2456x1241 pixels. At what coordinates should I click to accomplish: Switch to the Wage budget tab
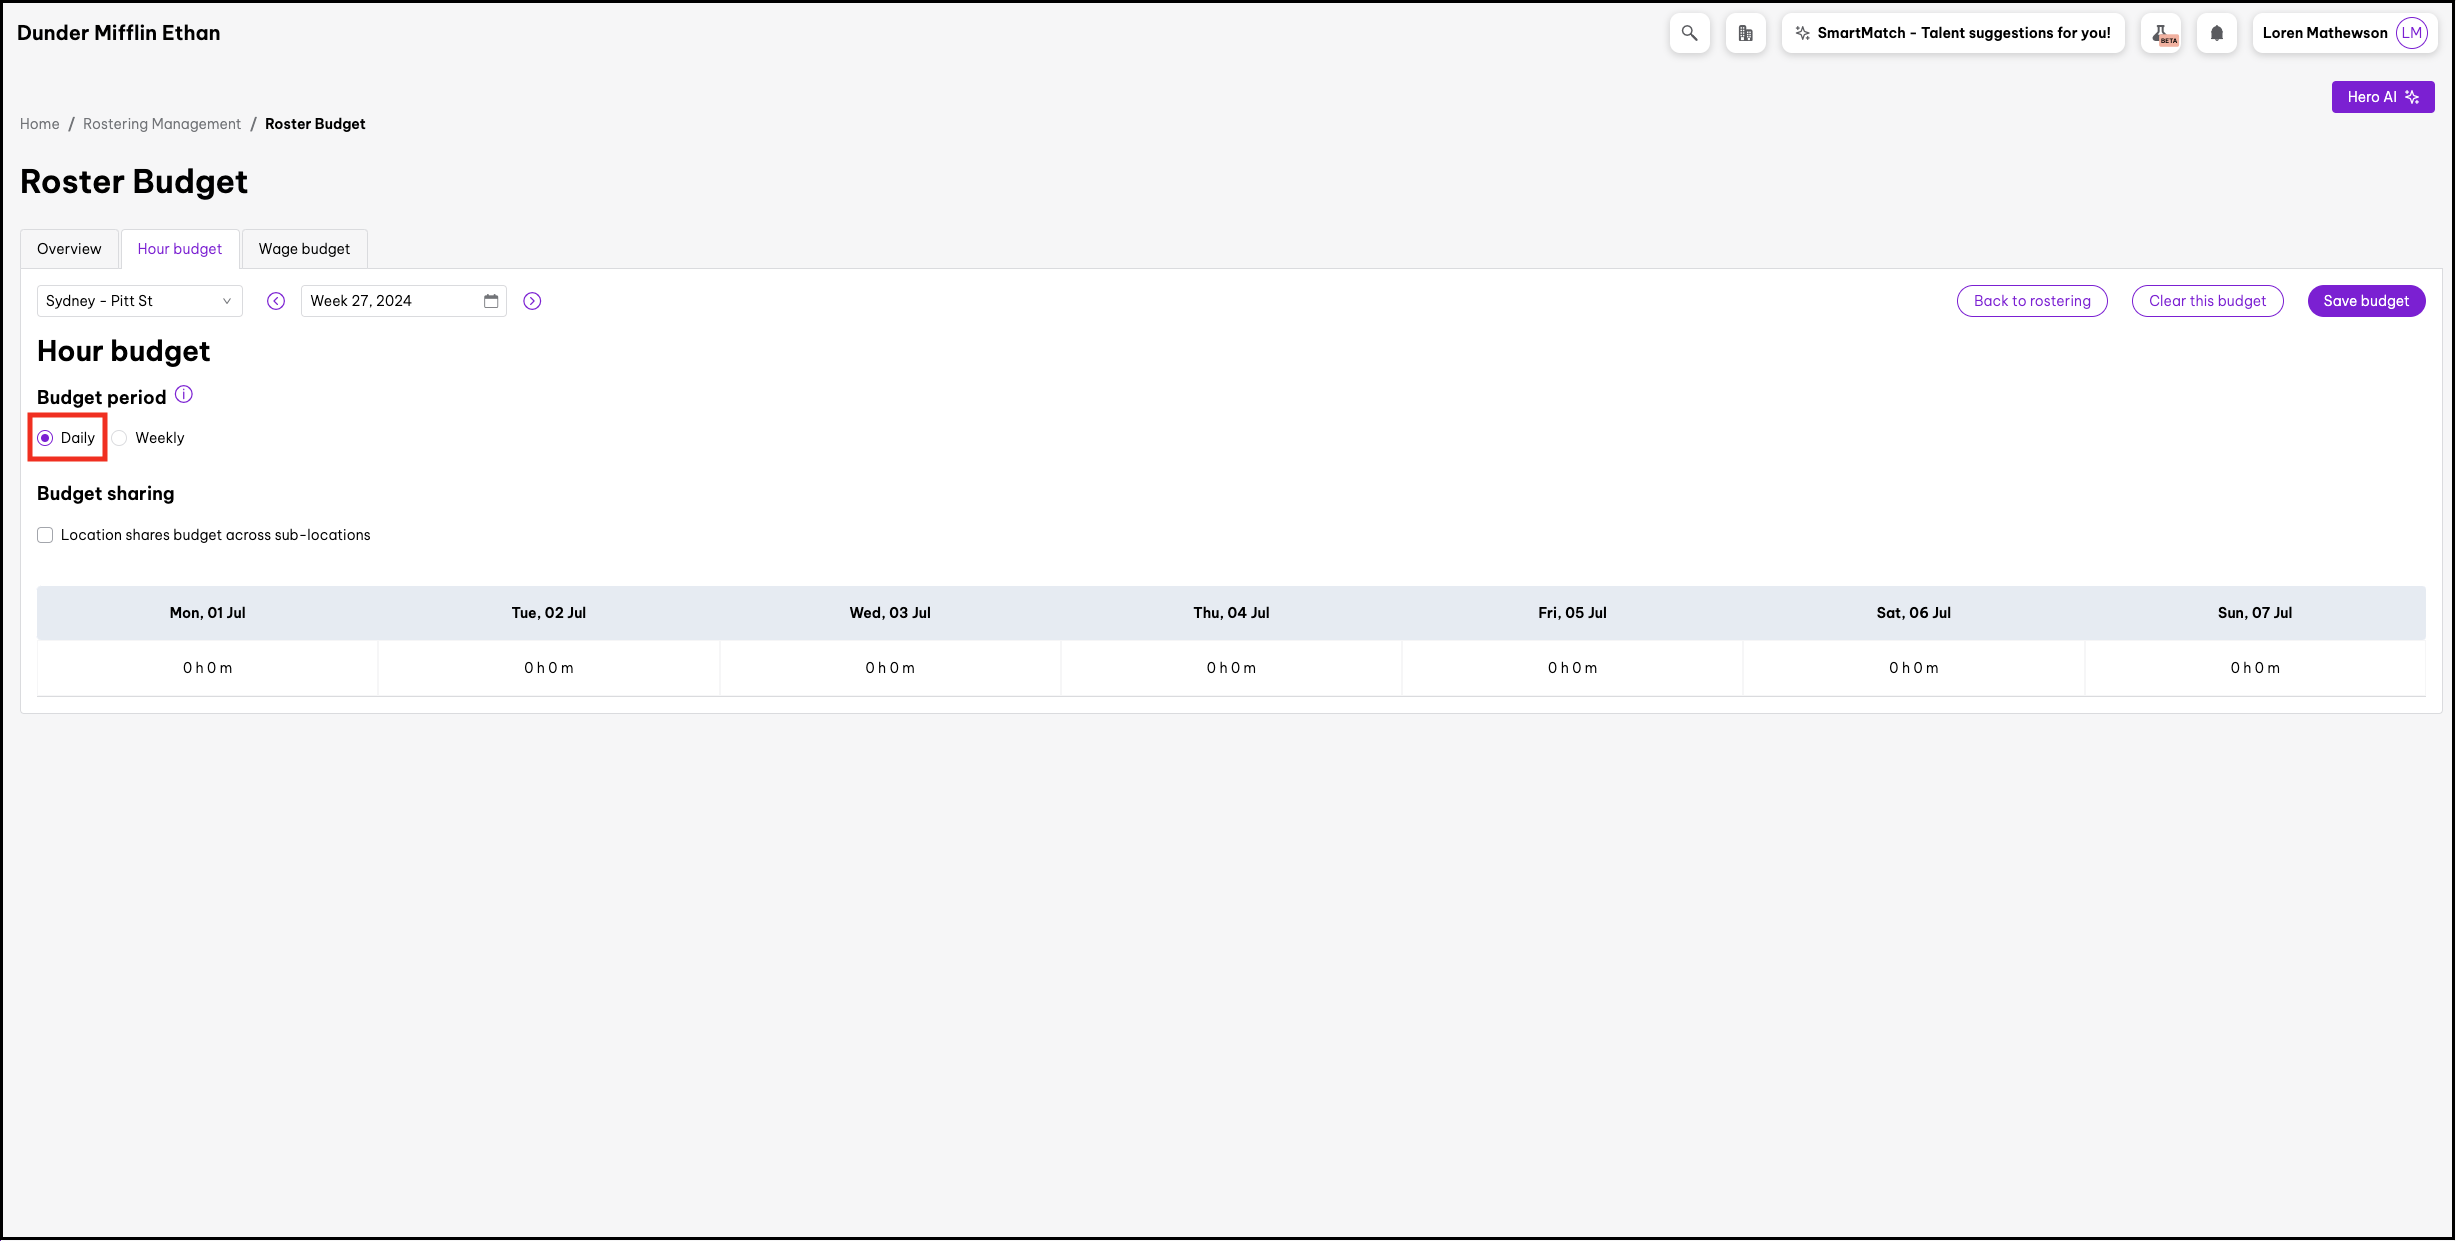tap(304, 249)
